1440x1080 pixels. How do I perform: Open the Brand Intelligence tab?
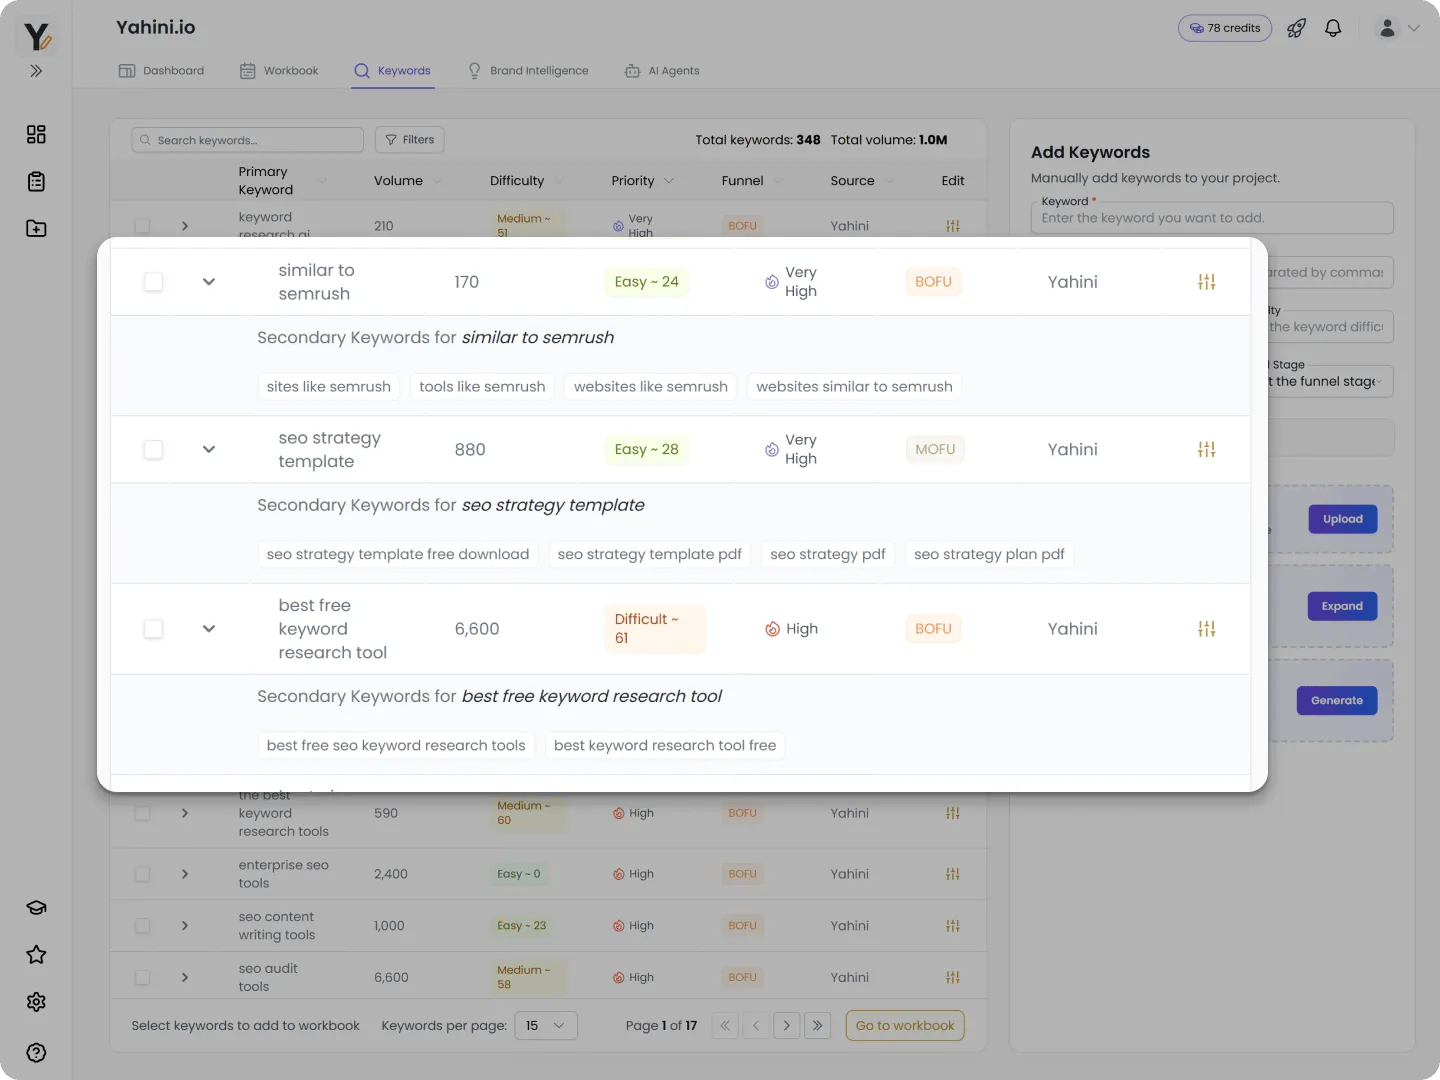coord(528,70)
